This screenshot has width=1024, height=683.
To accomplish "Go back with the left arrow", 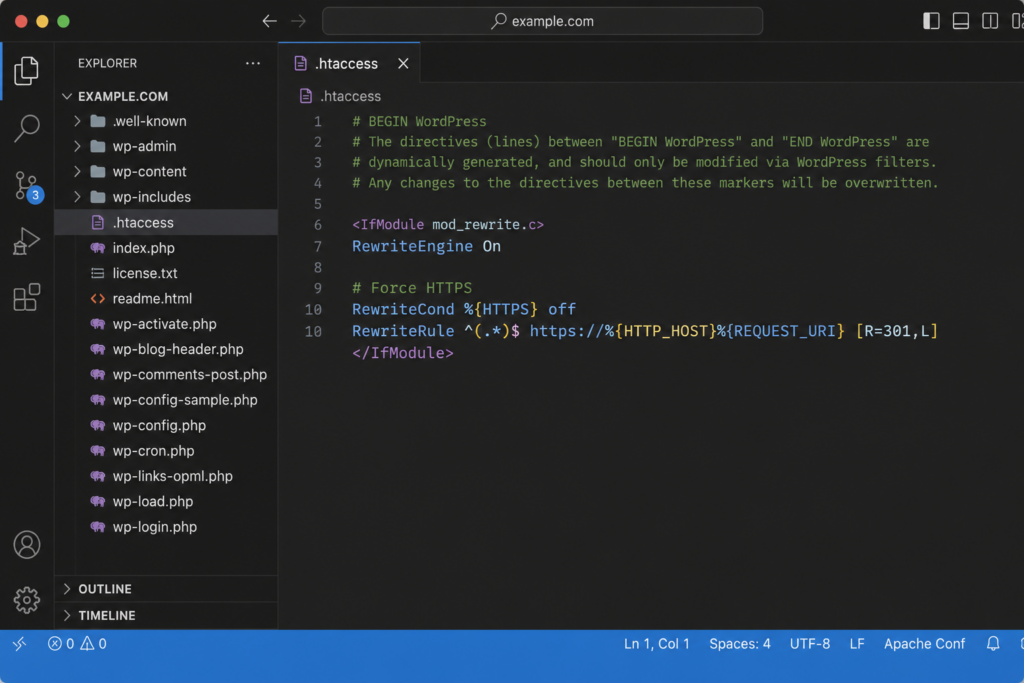I will [x=269, y=22].
